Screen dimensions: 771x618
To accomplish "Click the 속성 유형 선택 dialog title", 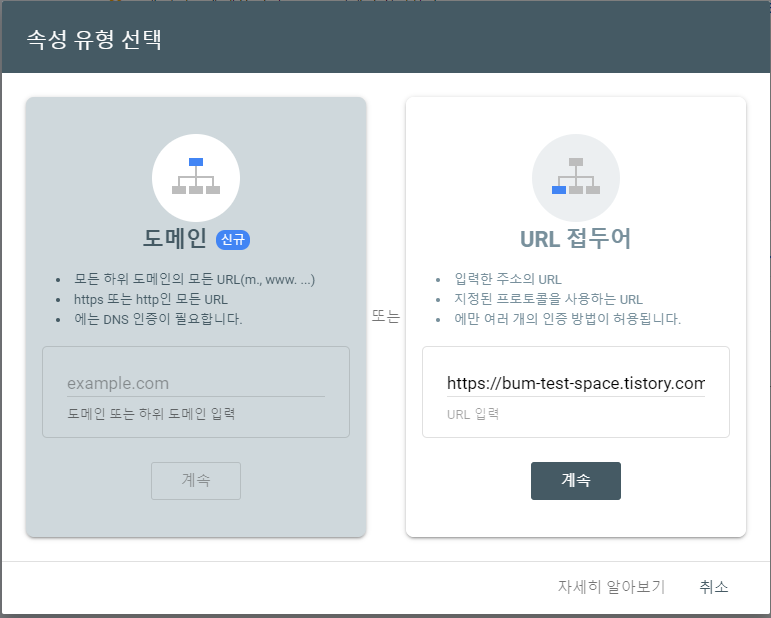I will pyautogui.click(x=94, y=39).
